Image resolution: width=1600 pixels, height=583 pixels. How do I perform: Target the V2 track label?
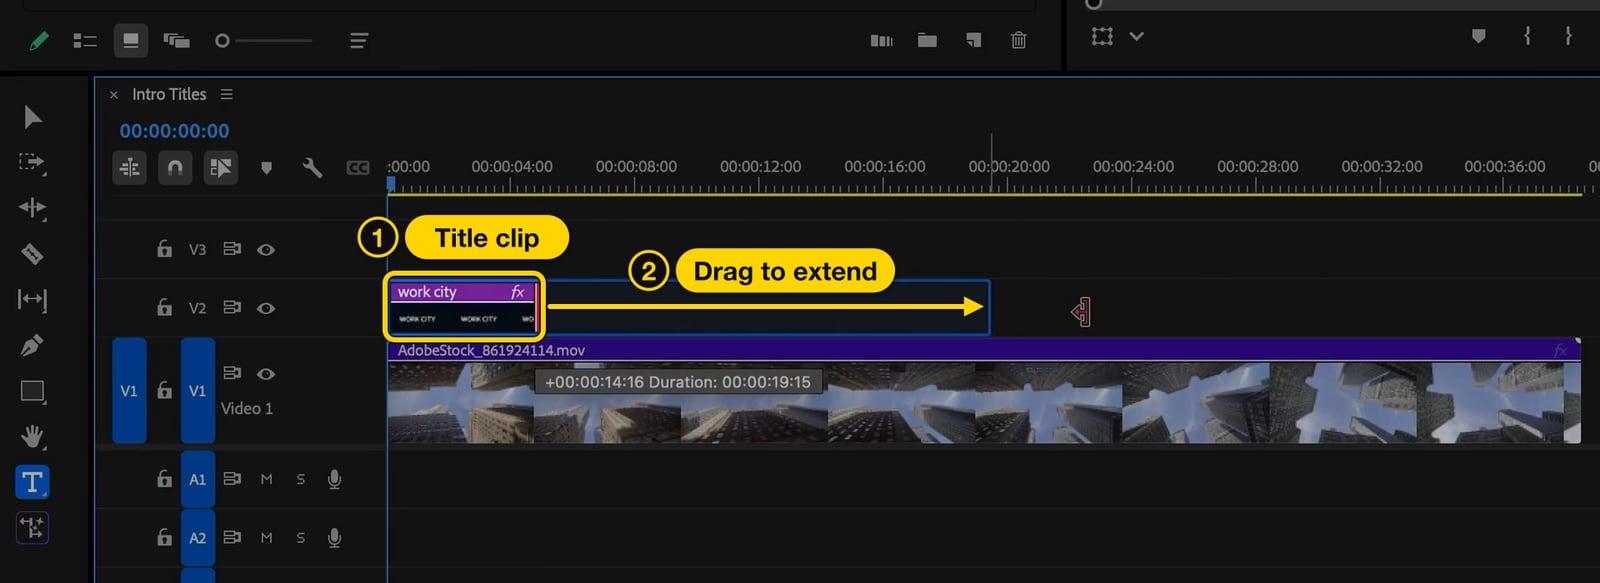[x=198, y=308]
